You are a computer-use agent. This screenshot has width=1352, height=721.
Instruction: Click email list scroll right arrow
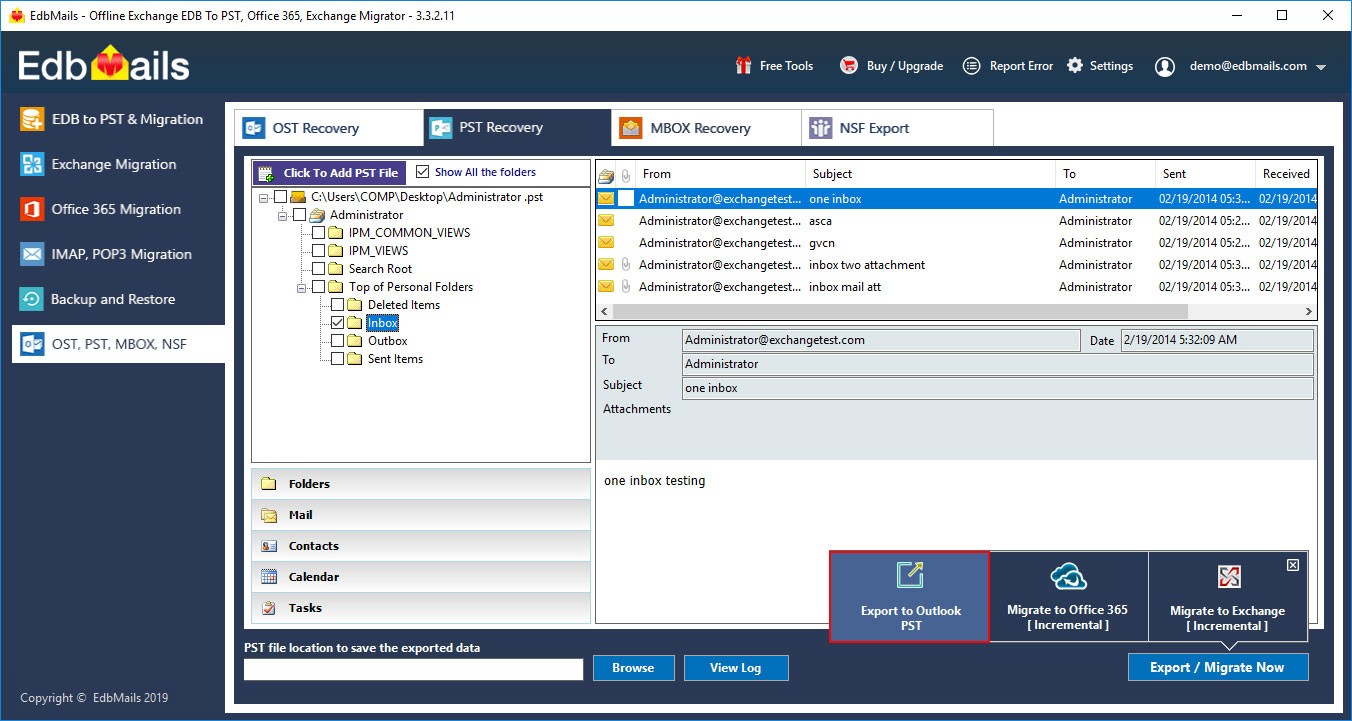pyautogui.click(x=1309, y=312)
